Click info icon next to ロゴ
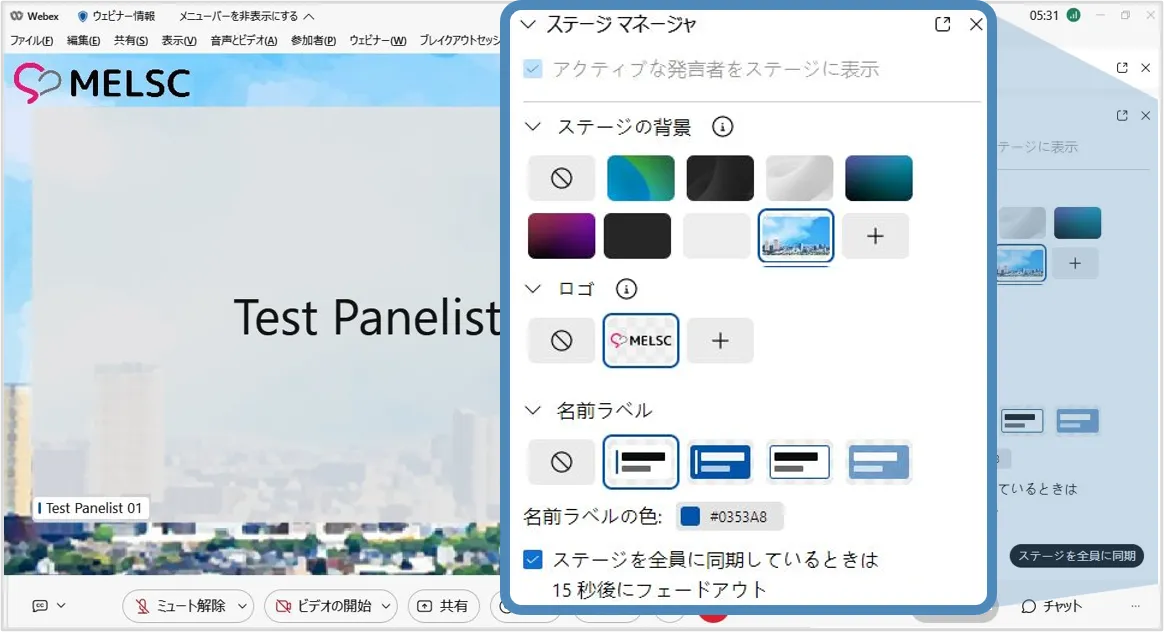The image size is (1164, 632). 626,289
